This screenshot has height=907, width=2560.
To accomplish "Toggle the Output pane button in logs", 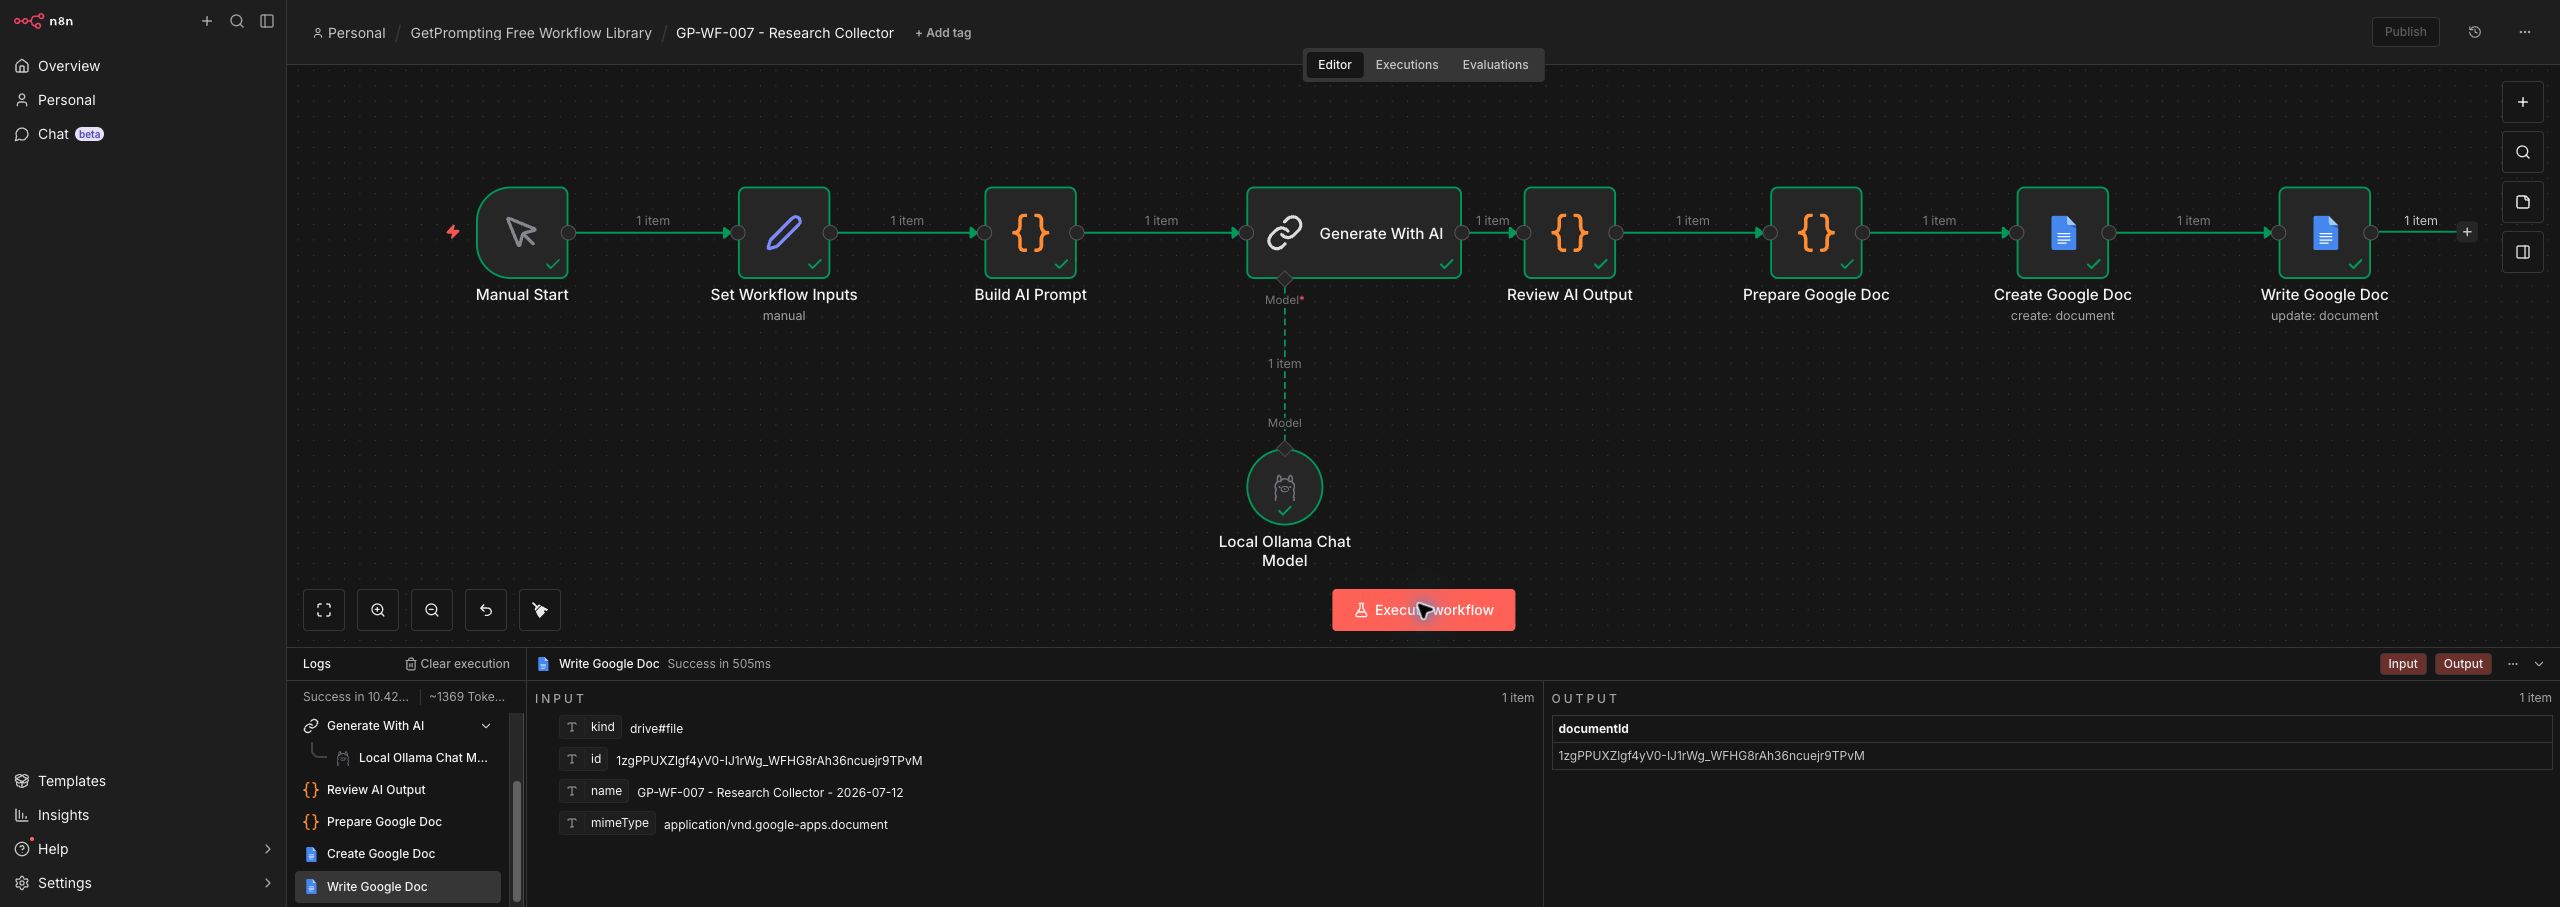I will coord(2463,664).
